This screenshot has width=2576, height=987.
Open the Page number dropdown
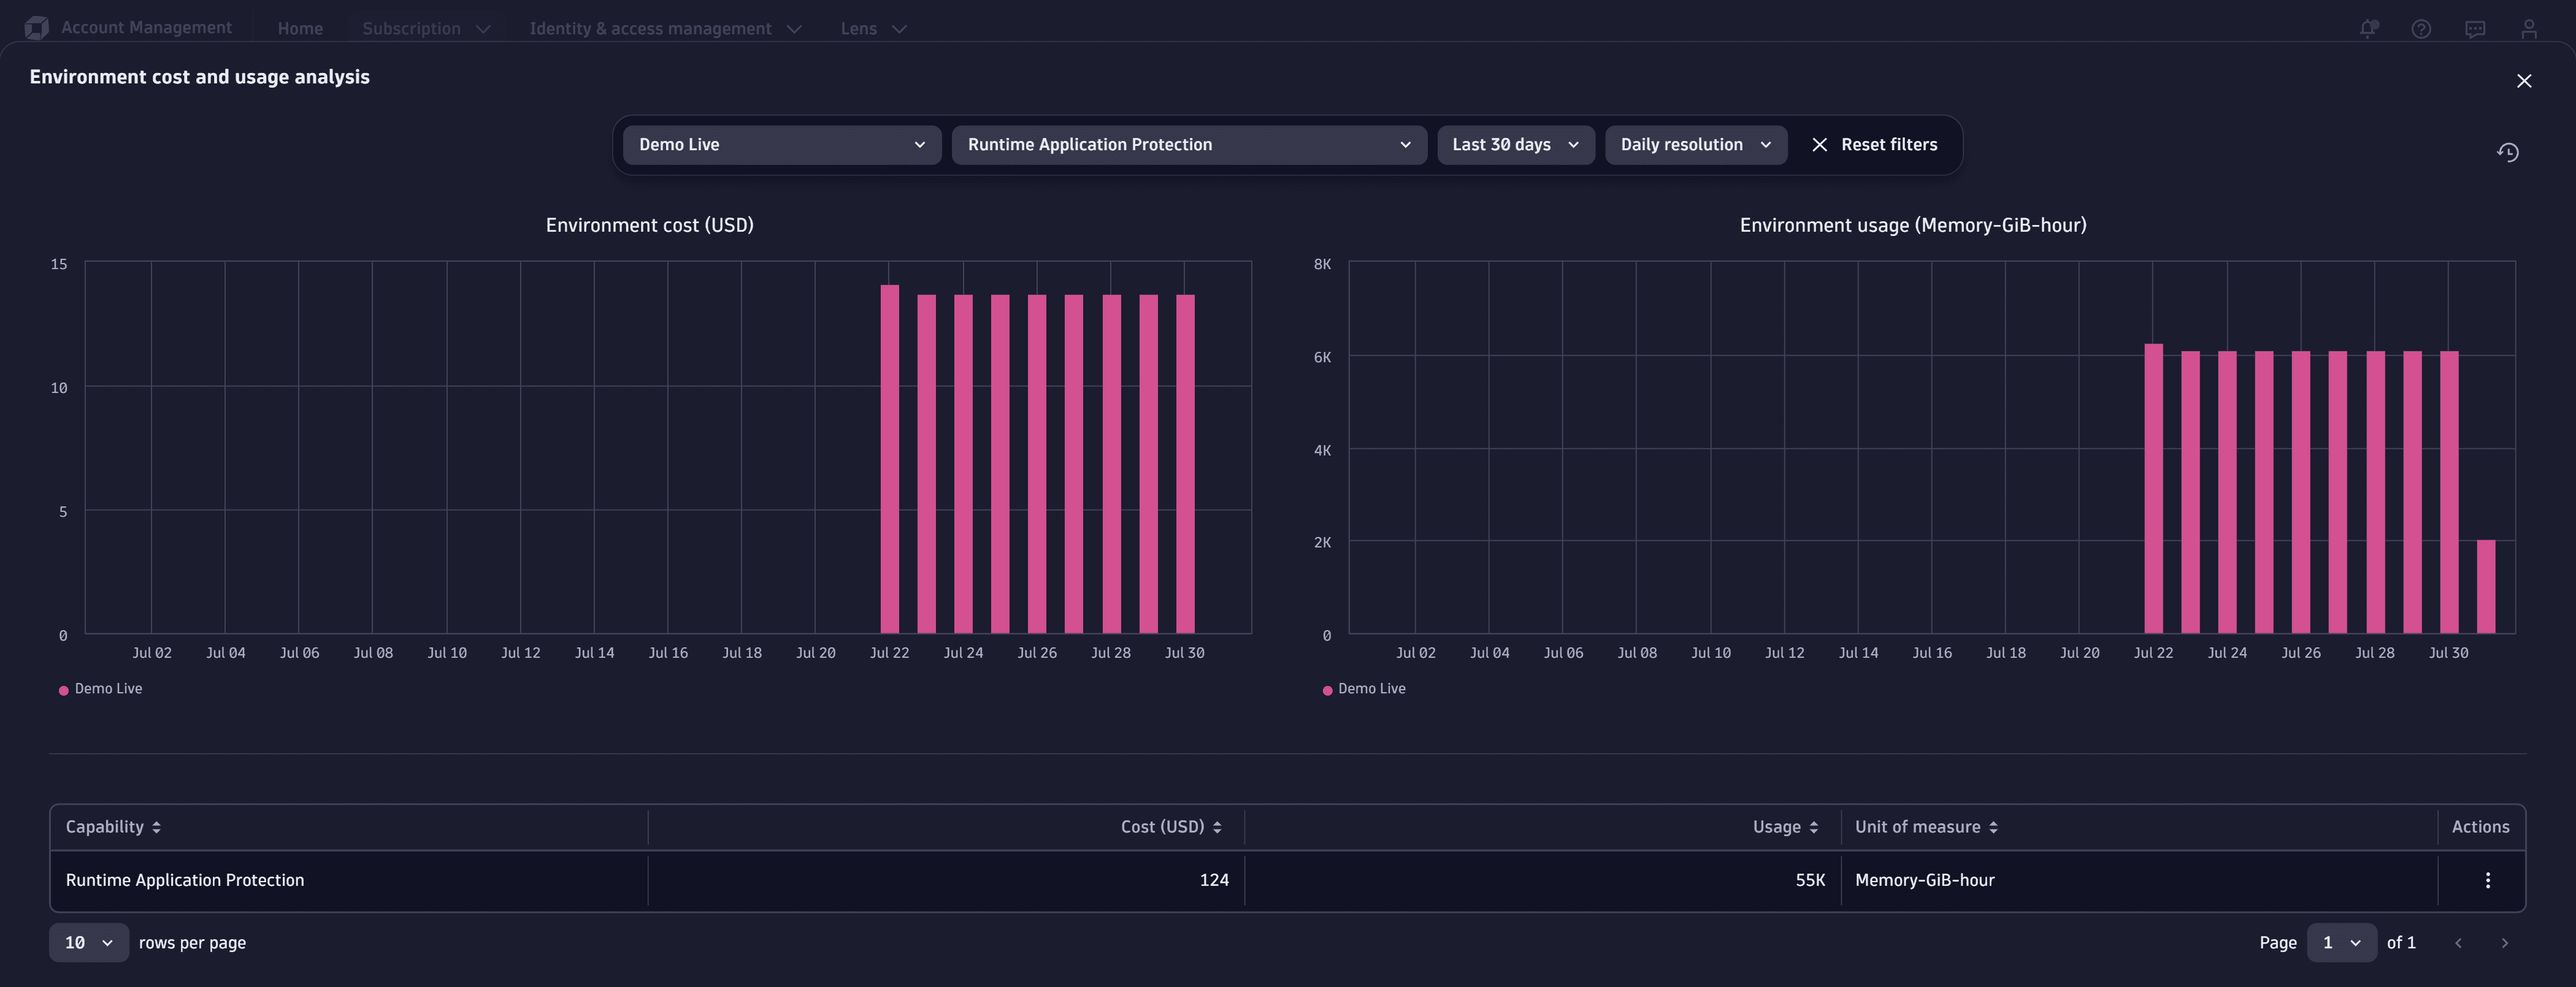(x=2341, y=943)
